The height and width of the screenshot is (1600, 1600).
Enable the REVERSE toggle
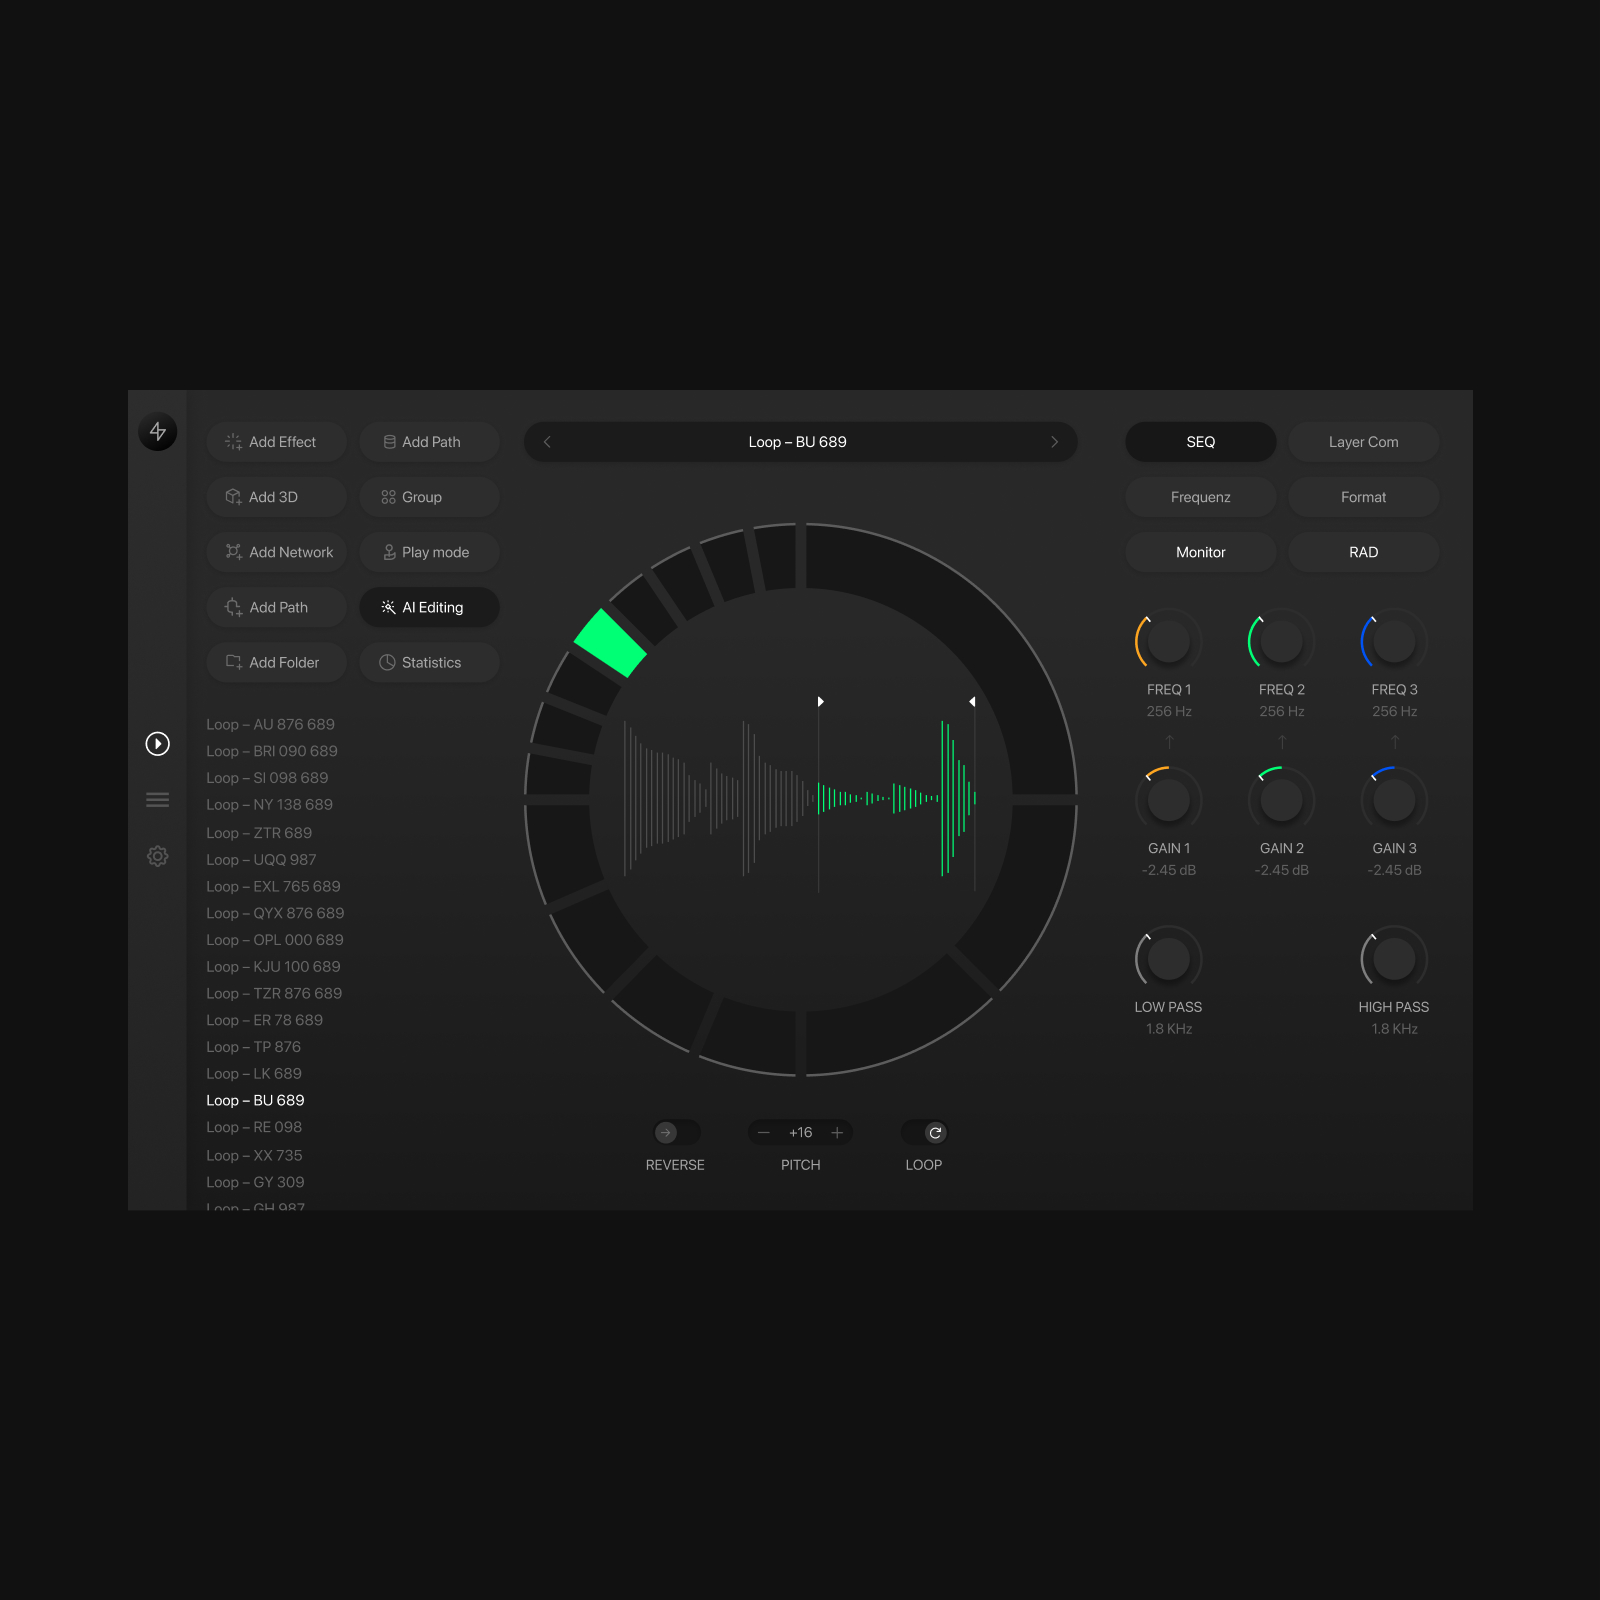(x=675, y=1132)
